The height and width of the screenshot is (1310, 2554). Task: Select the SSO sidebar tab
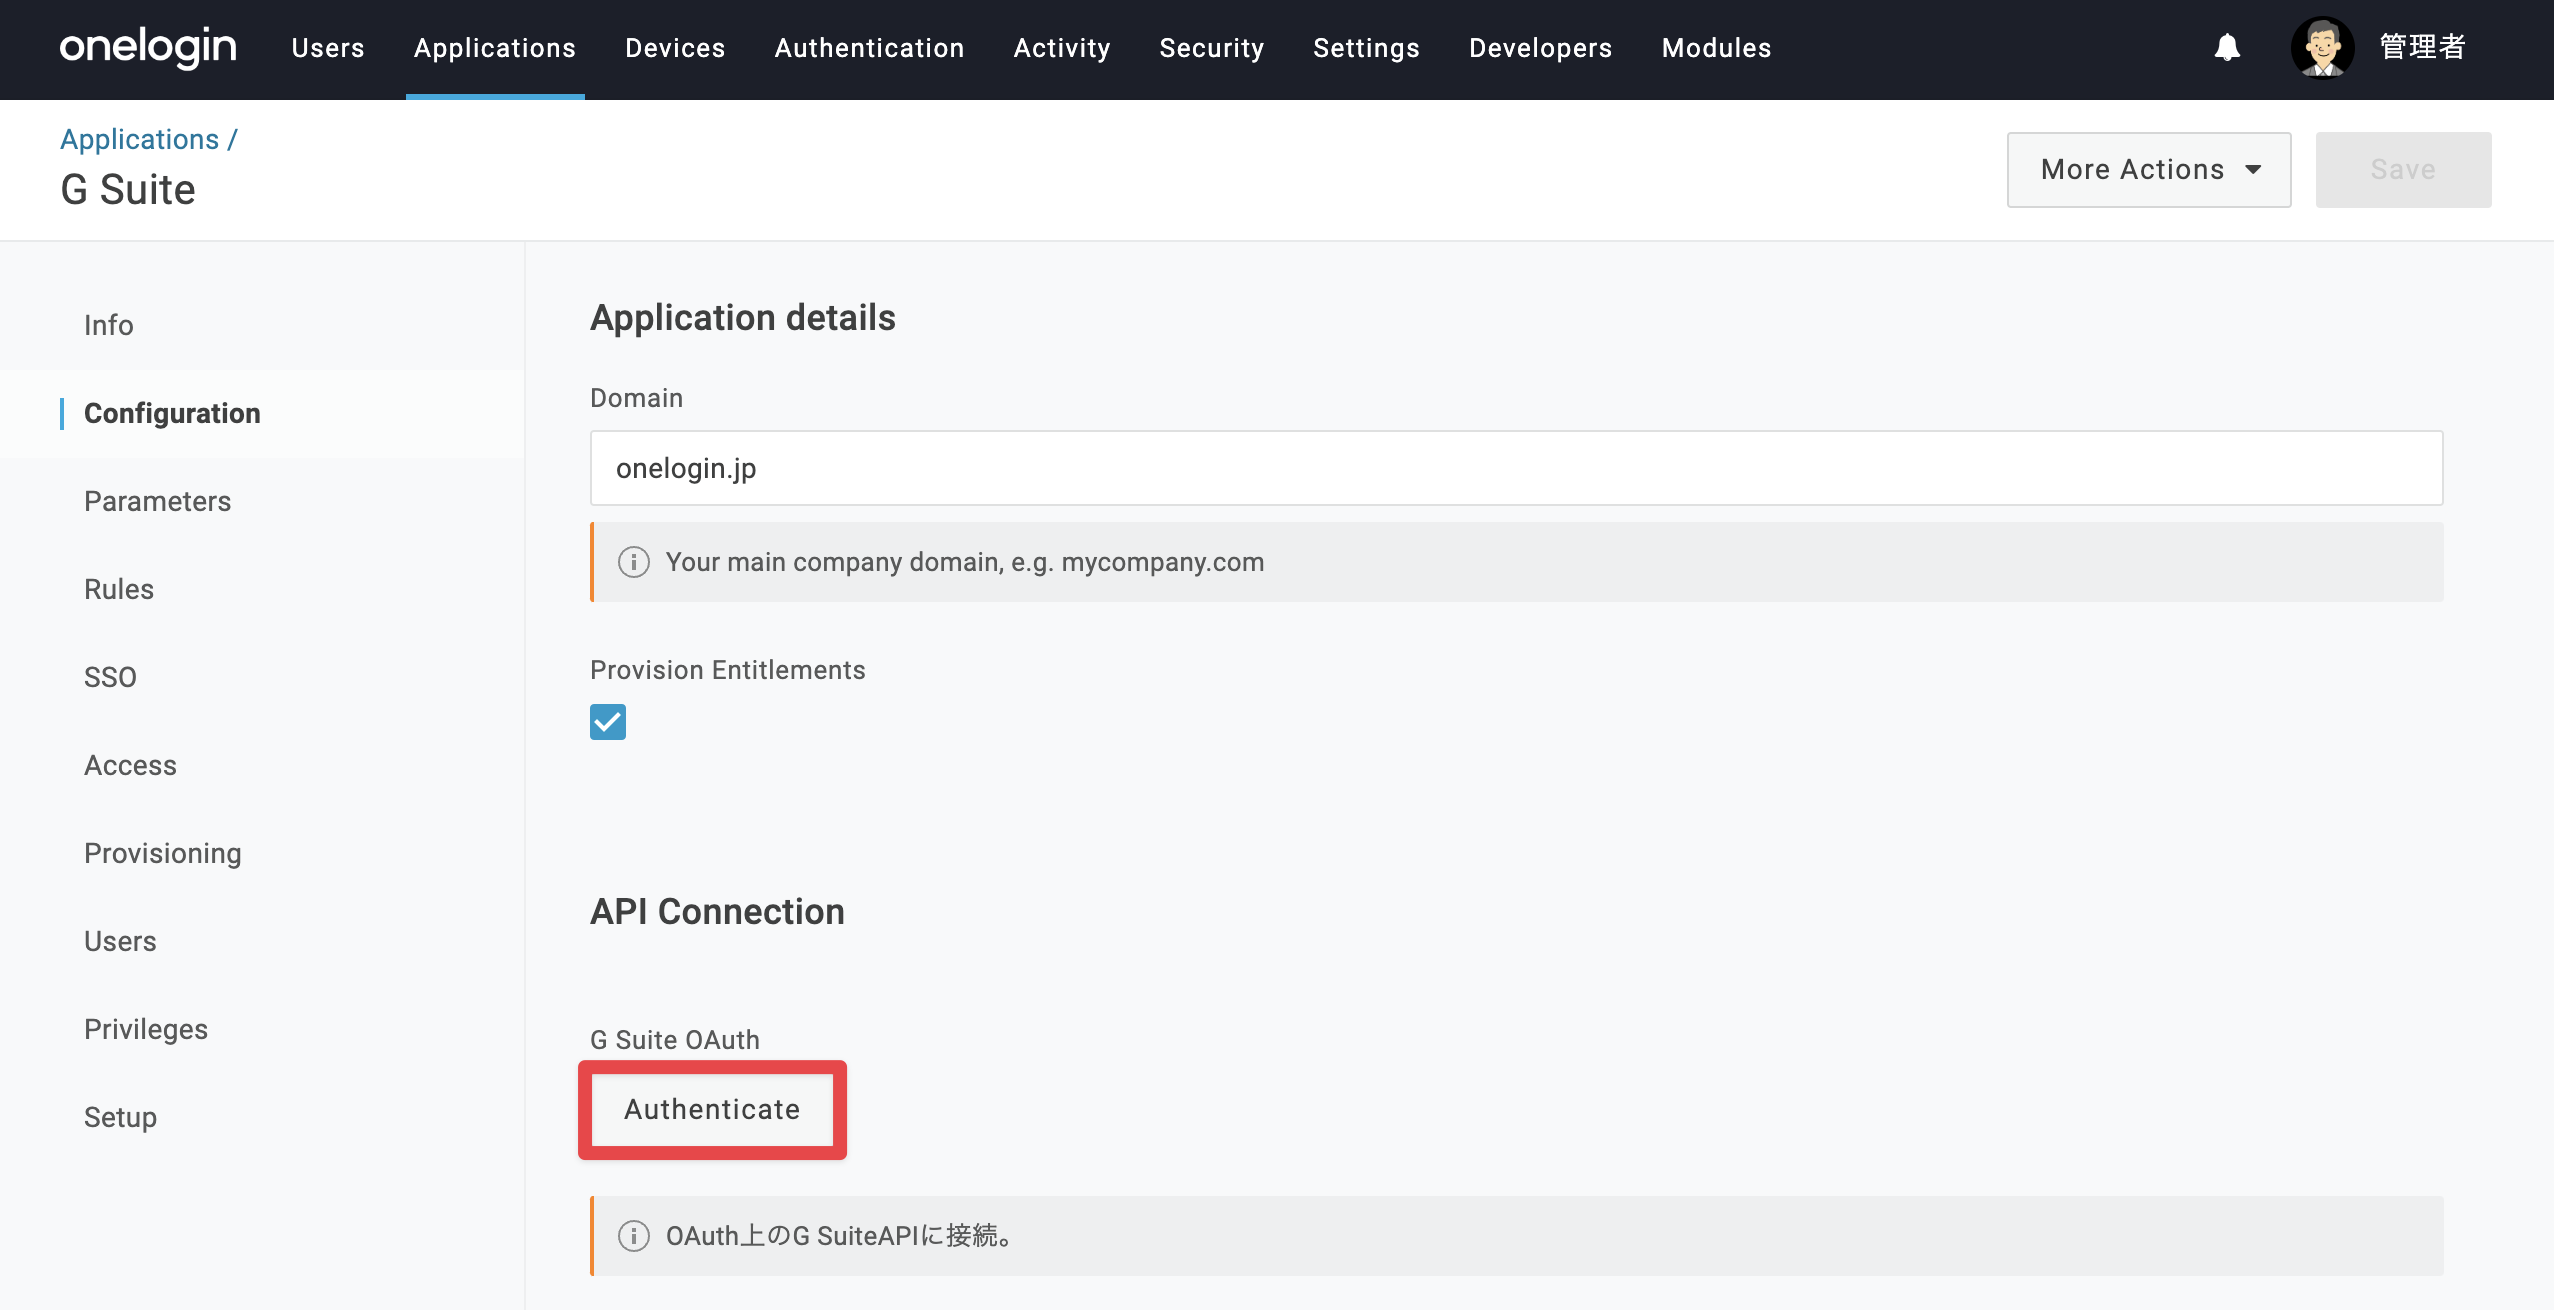click(262, 678)
